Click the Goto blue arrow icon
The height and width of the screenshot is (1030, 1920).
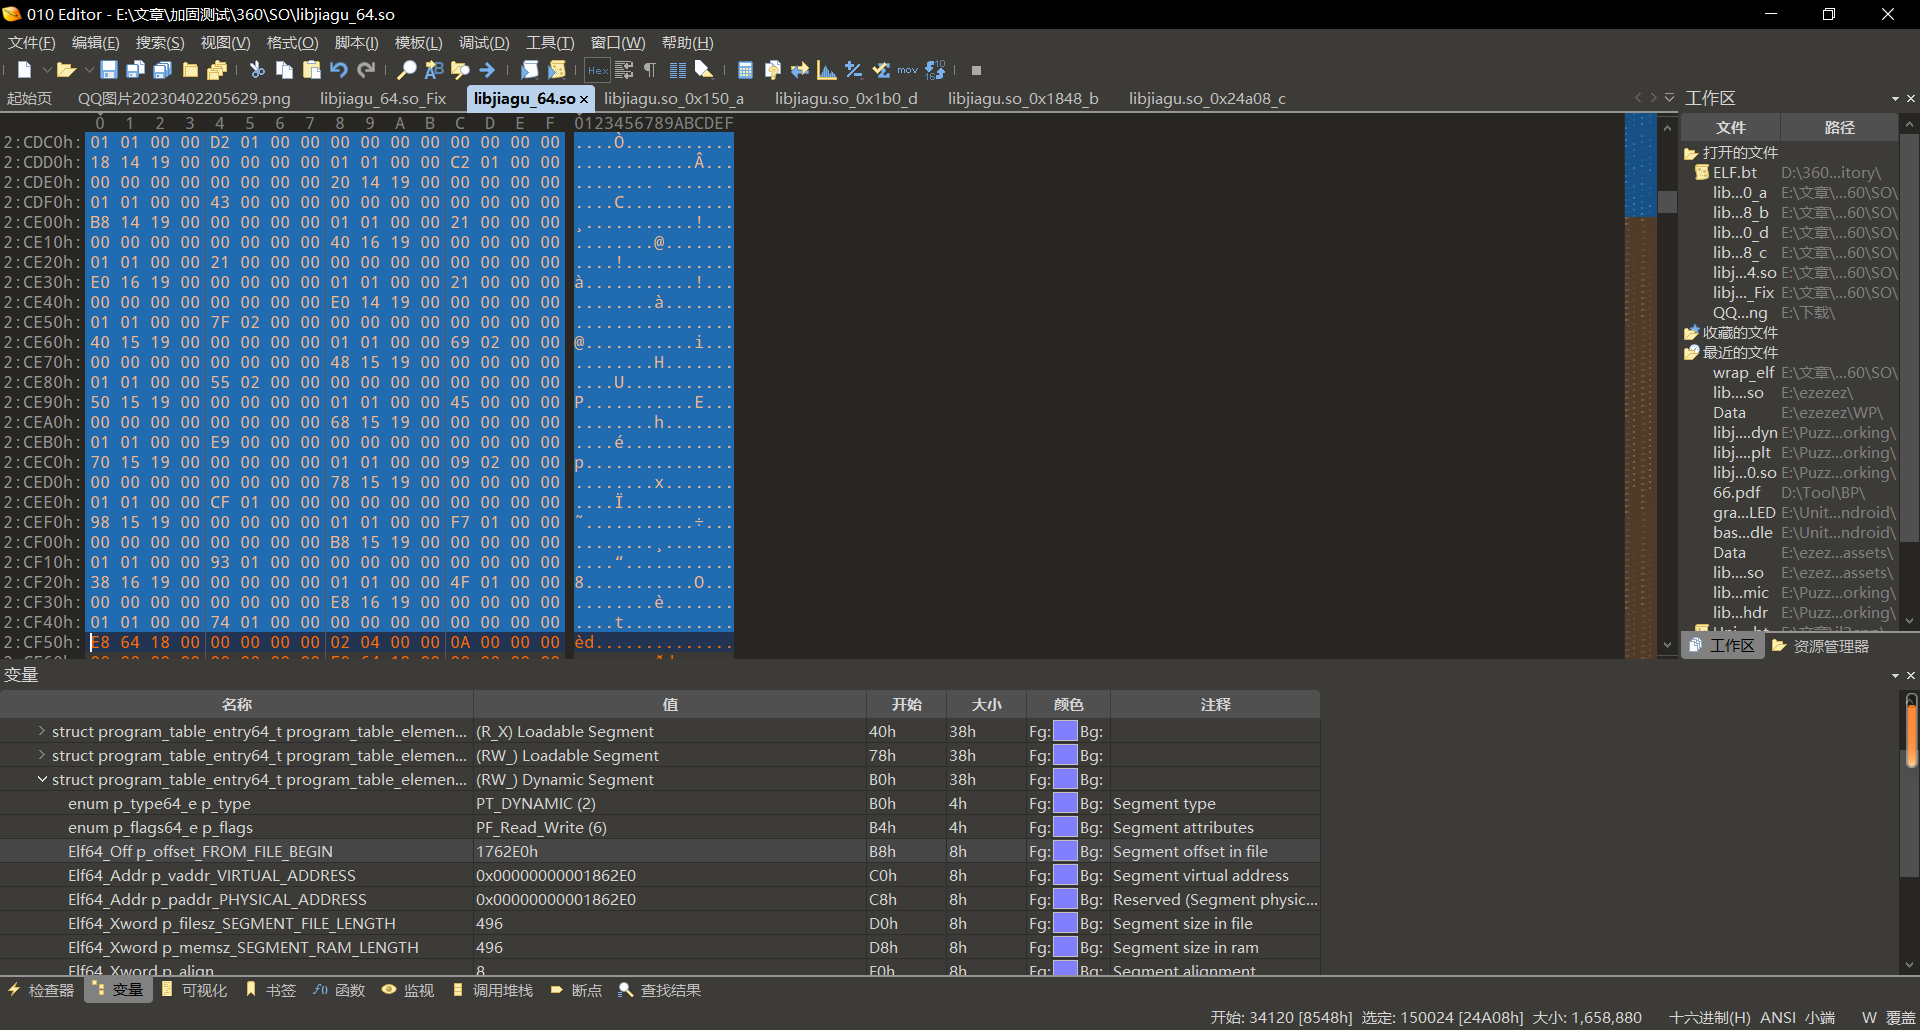click(x=488, y=70)
